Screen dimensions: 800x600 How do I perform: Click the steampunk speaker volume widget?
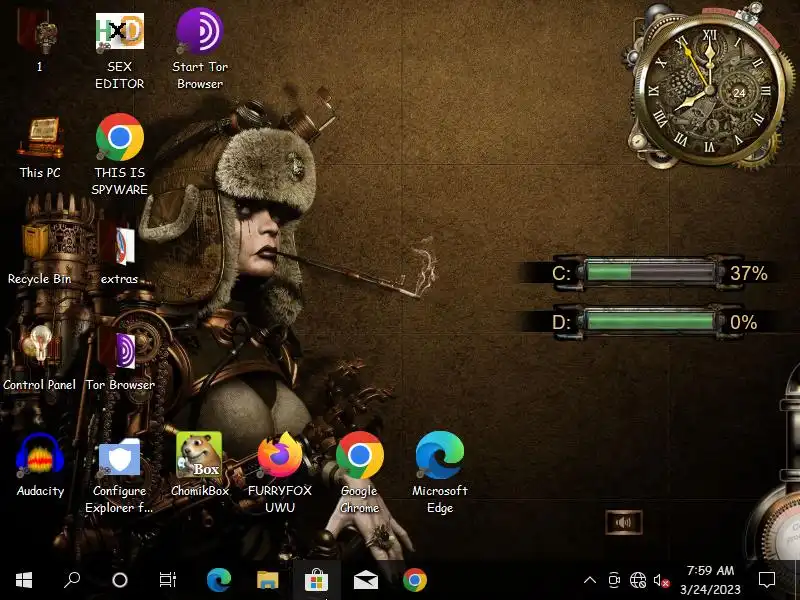tap(623, 522)
